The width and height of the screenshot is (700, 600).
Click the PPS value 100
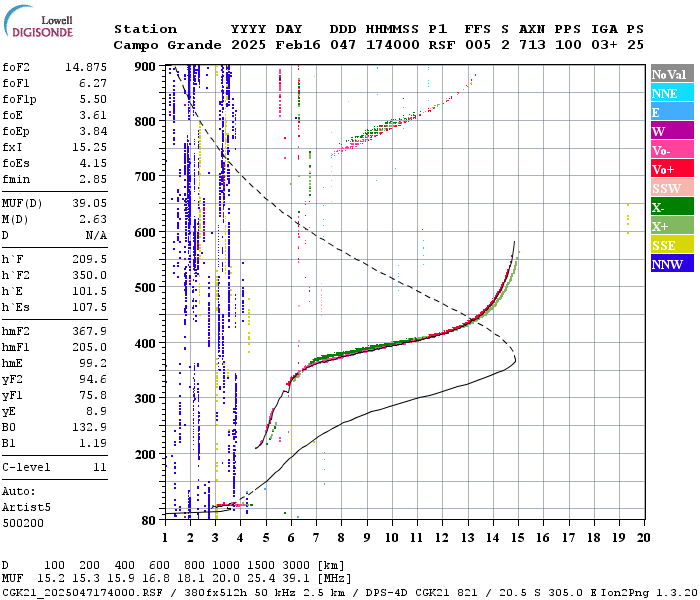[x=568, y=45]
